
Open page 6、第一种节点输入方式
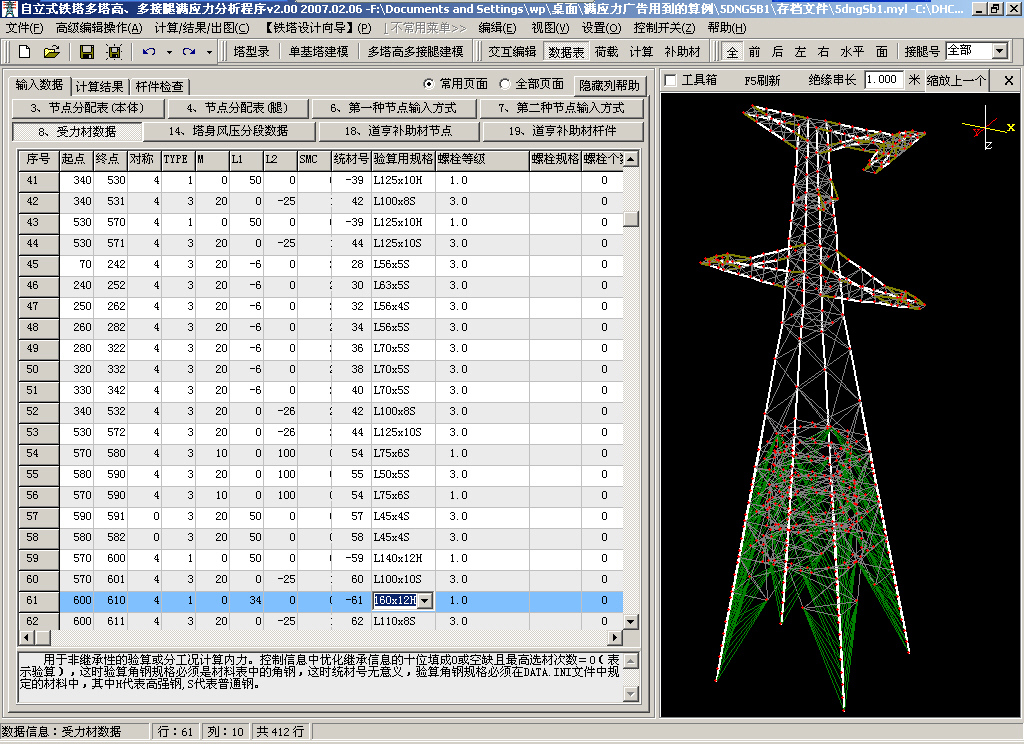(393, 108)
